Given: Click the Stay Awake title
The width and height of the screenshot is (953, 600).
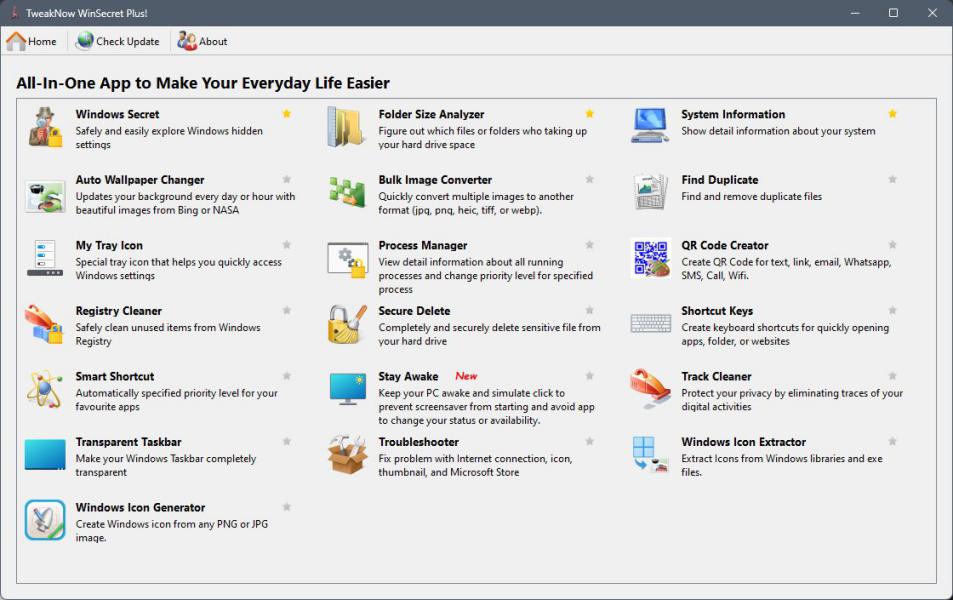Looking at the screenshot, I should (x=408, y=377).
